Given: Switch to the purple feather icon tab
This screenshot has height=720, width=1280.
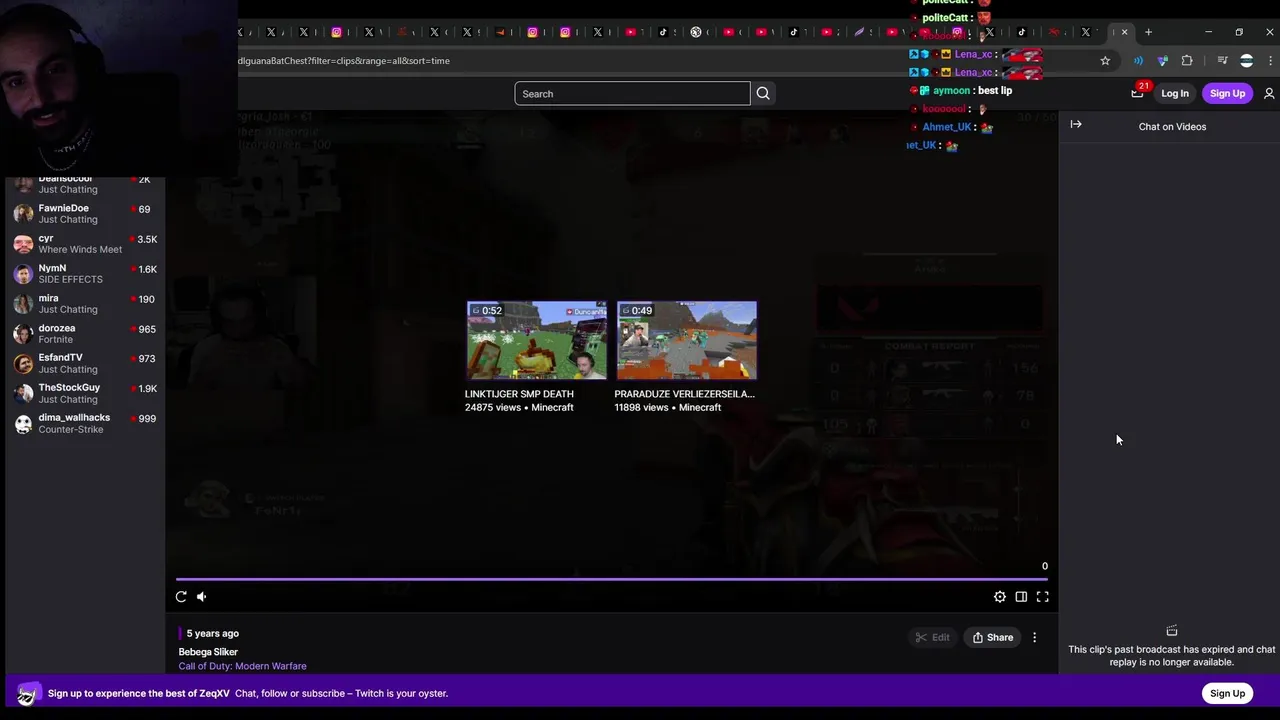Looking at the screenshot, I should pos(859,32).
